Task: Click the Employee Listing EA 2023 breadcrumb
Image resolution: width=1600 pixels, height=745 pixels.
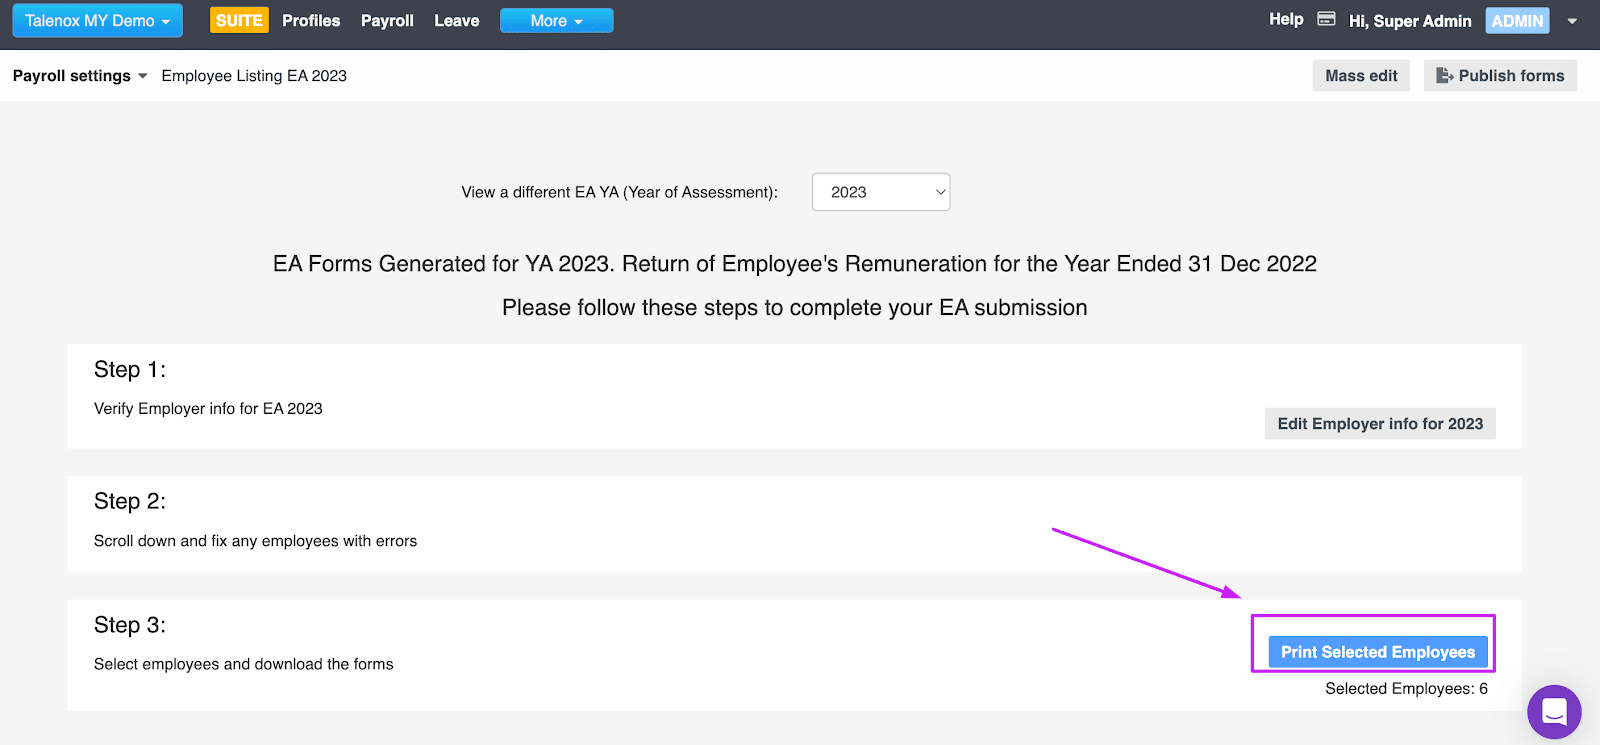Action: [254, 75]
